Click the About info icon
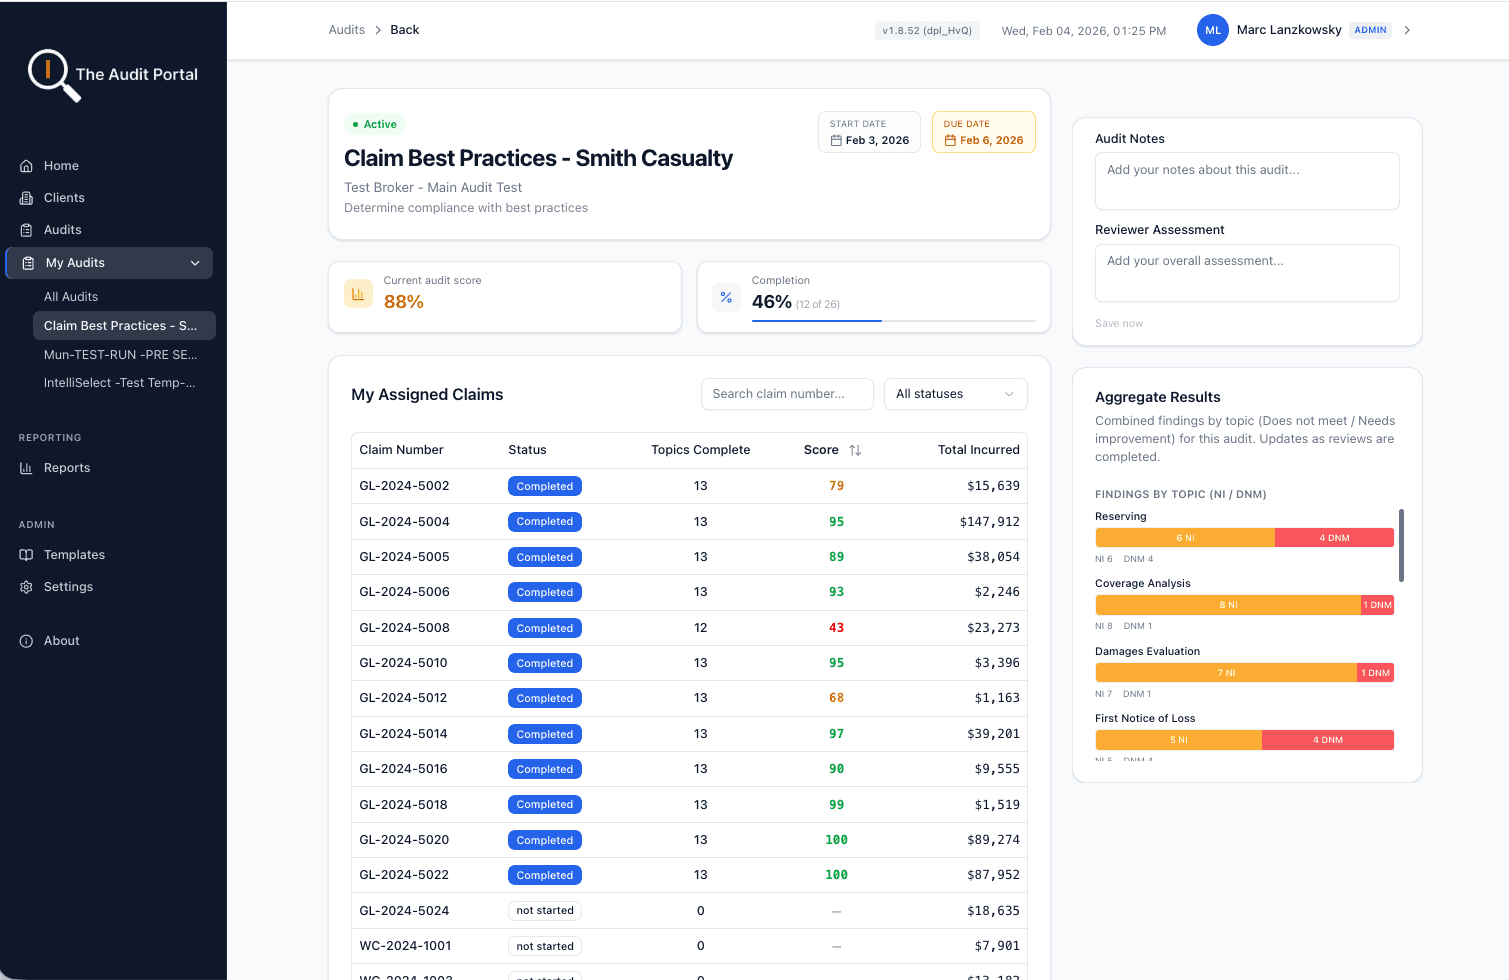This screenshot has width=1509, height=980. (x=25, y=640)
